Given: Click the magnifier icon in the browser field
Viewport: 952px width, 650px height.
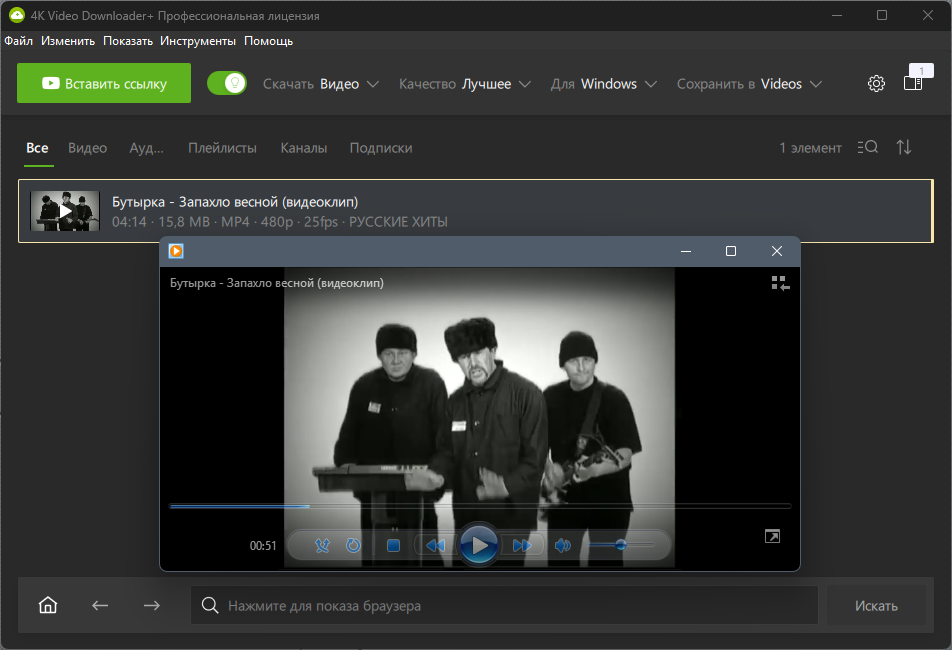Looking at the screenshot, I should tap(210, 605).
